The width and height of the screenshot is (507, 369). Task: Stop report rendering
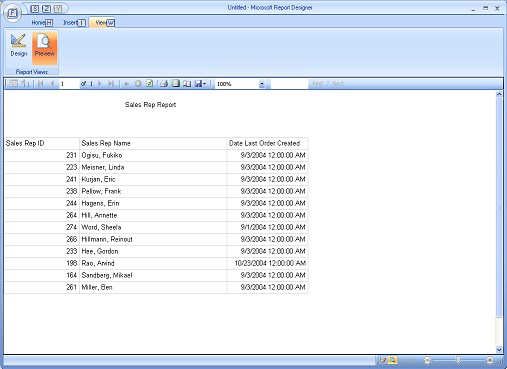(138, 84)
